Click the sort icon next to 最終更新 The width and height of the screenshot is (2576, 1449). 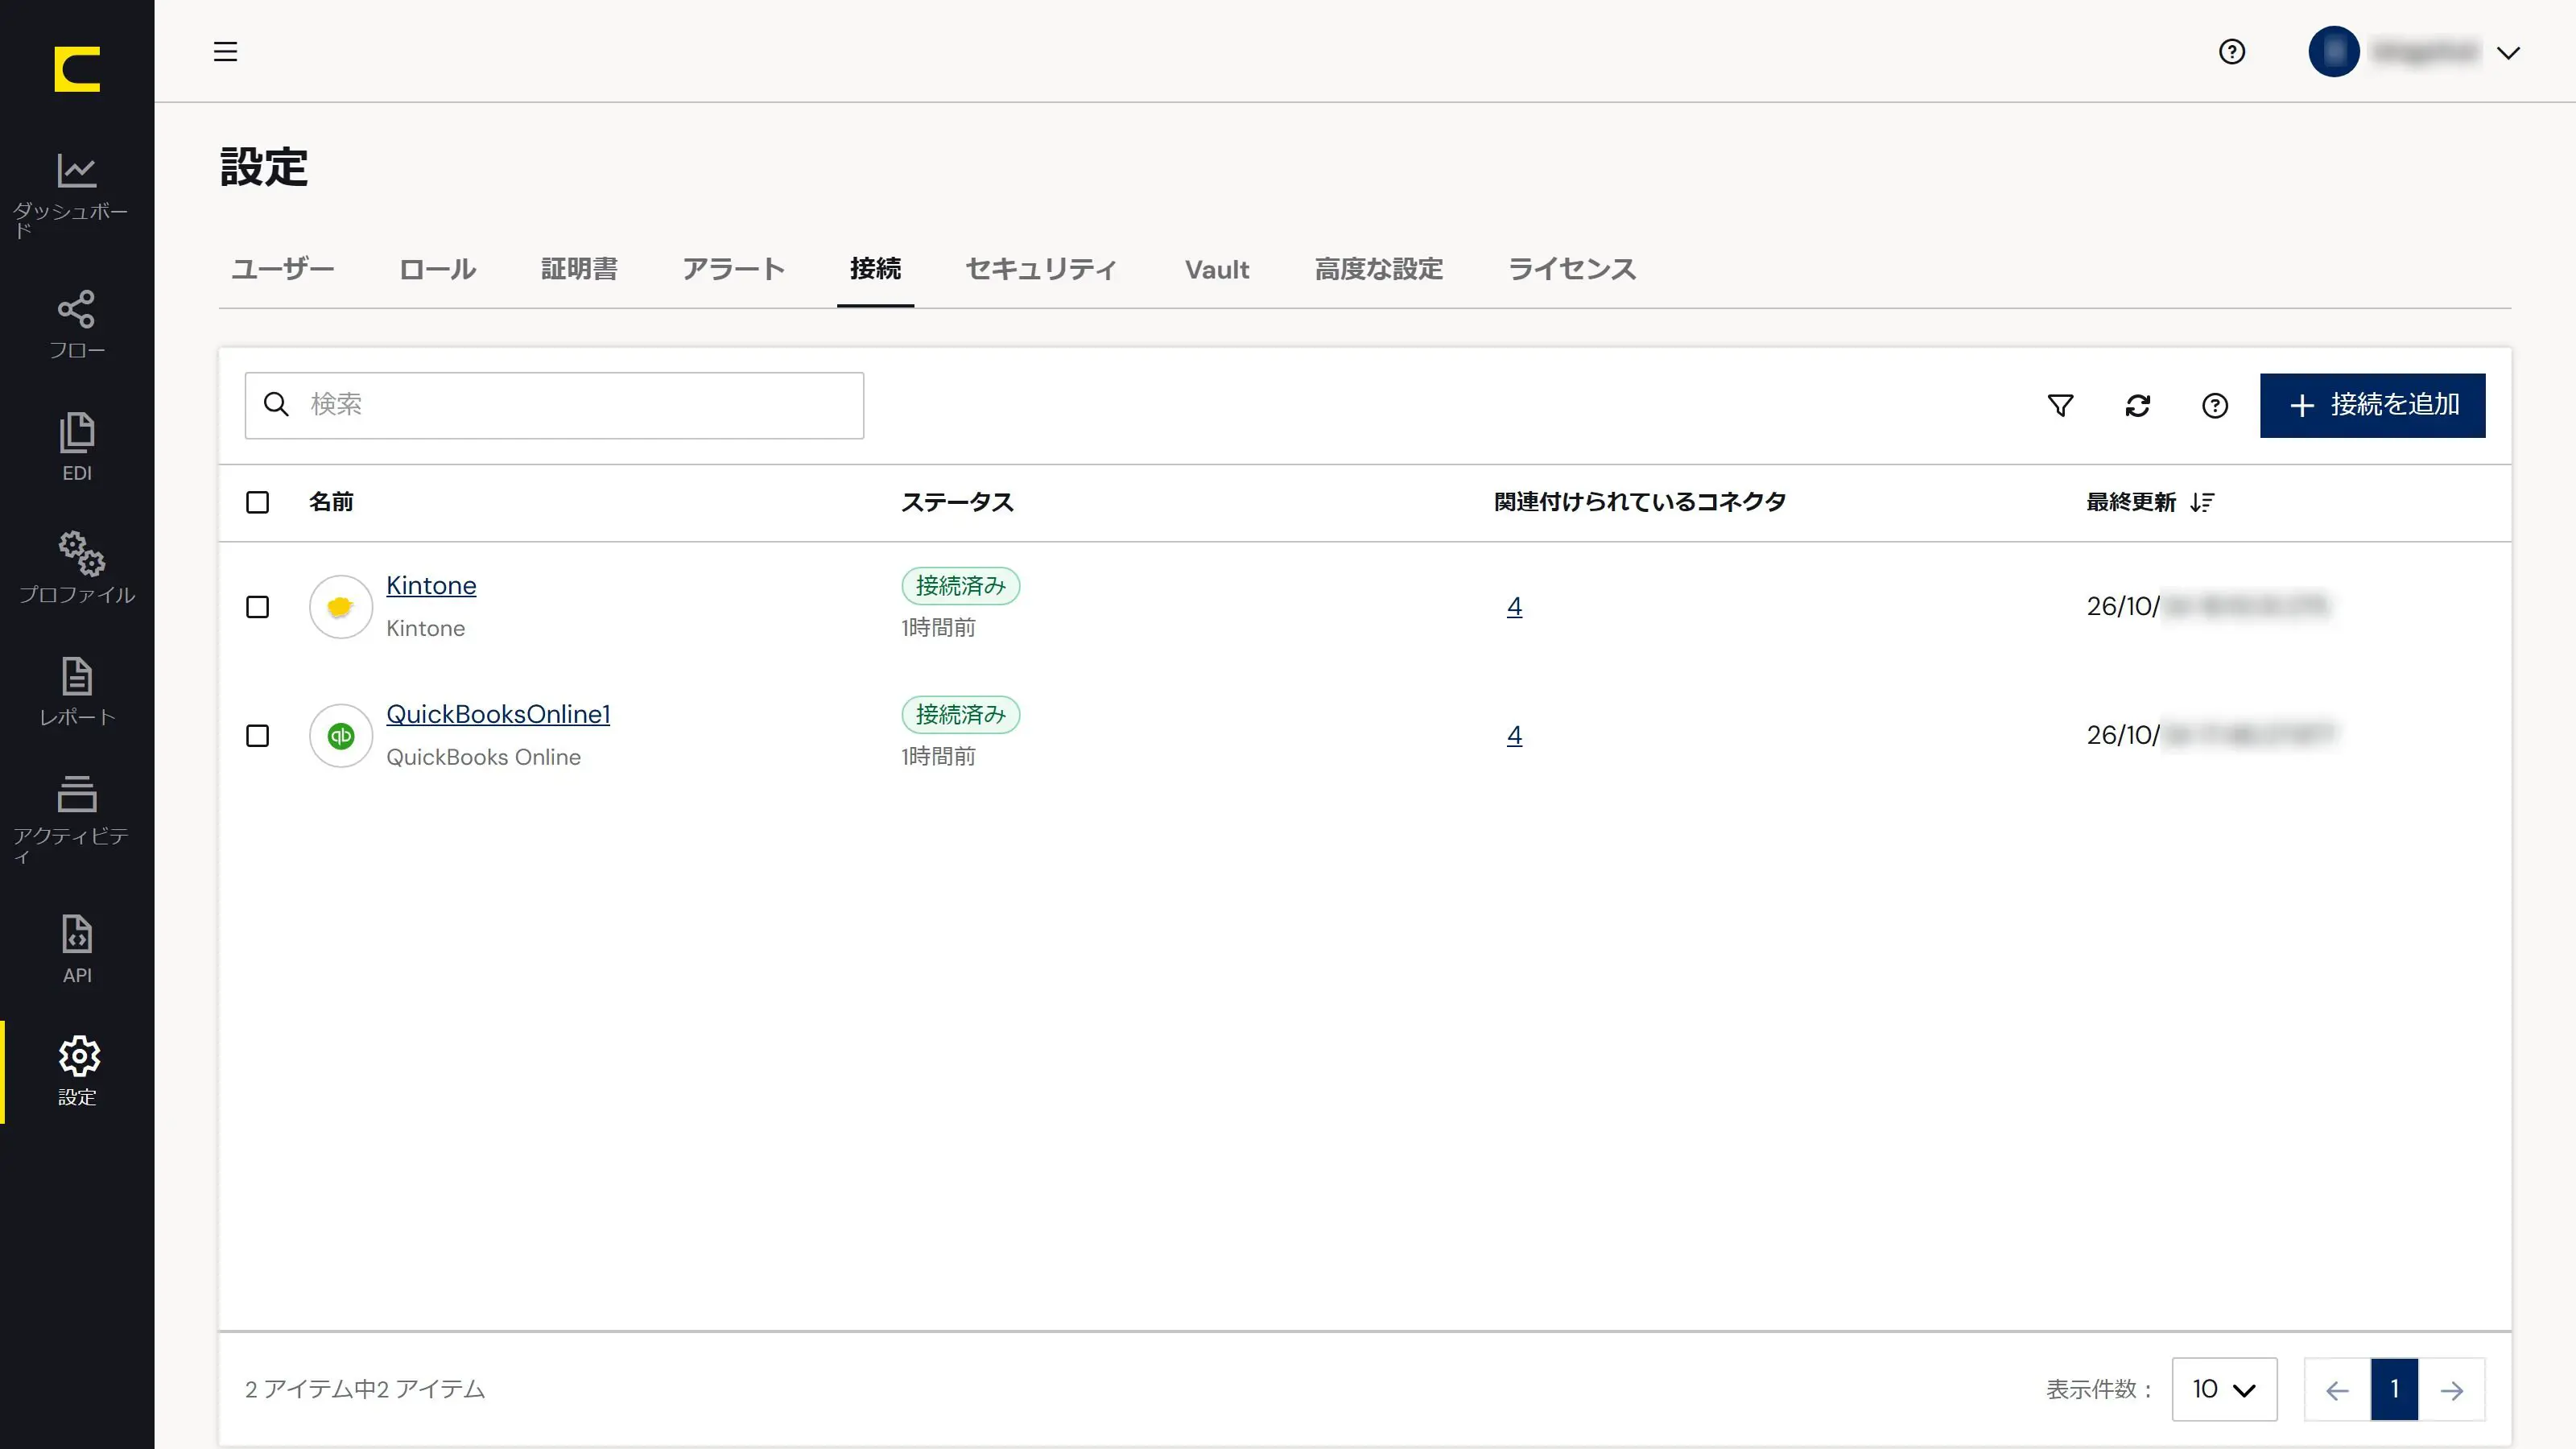click(x=2201, y=502)
